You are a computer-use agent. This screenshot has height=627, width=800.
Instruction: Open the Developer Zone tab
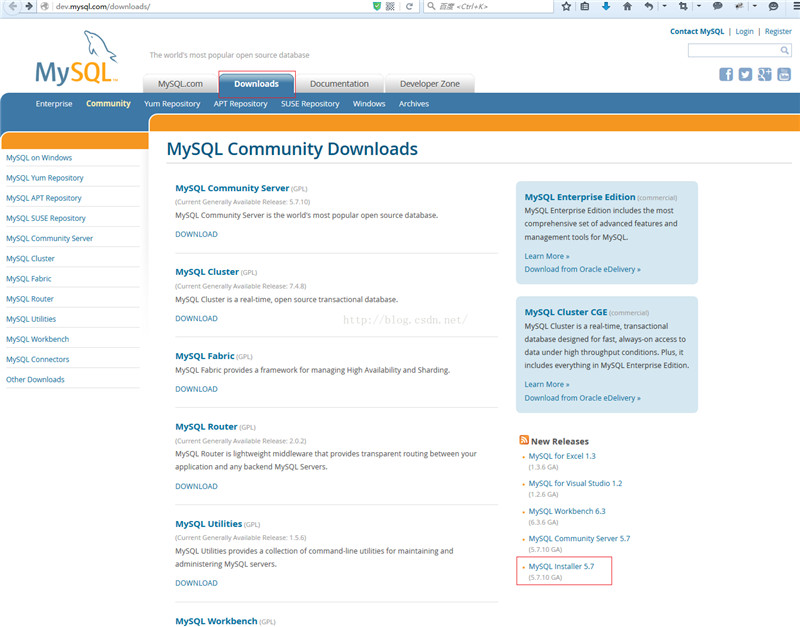point(430,84)
